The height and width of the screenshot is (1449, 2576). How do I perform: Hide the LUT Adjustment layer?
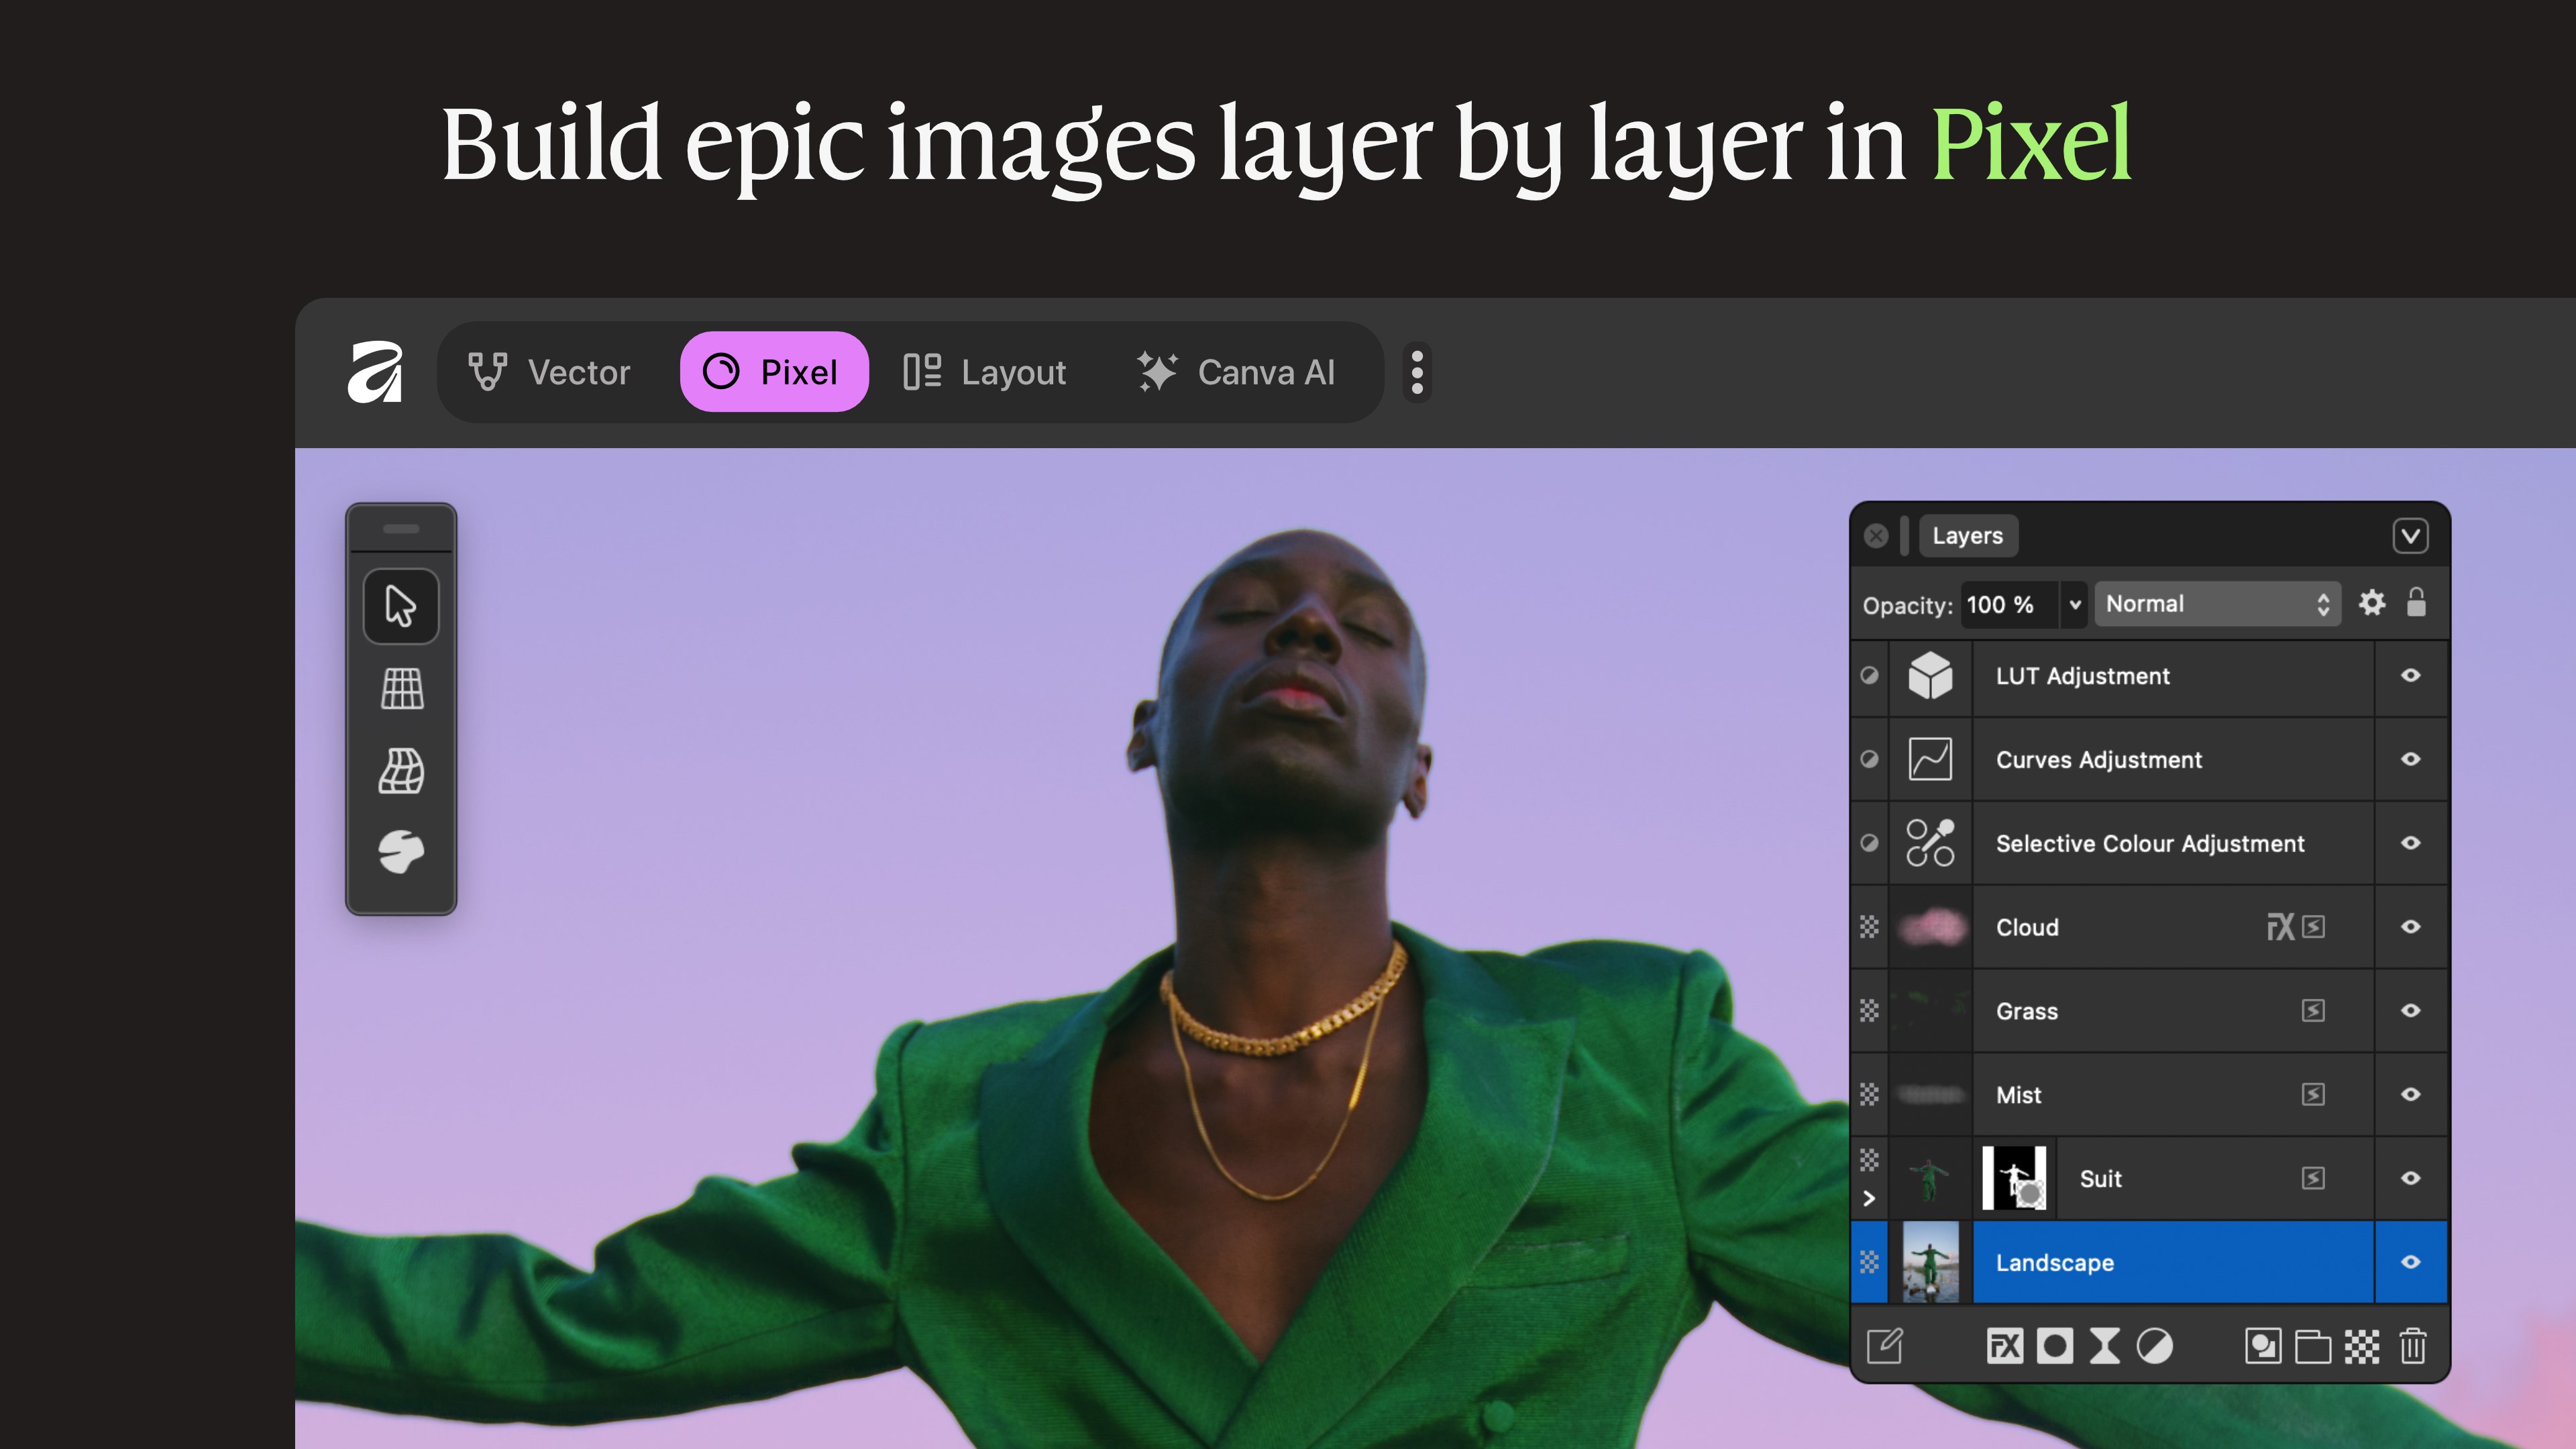coord(2411,676)
